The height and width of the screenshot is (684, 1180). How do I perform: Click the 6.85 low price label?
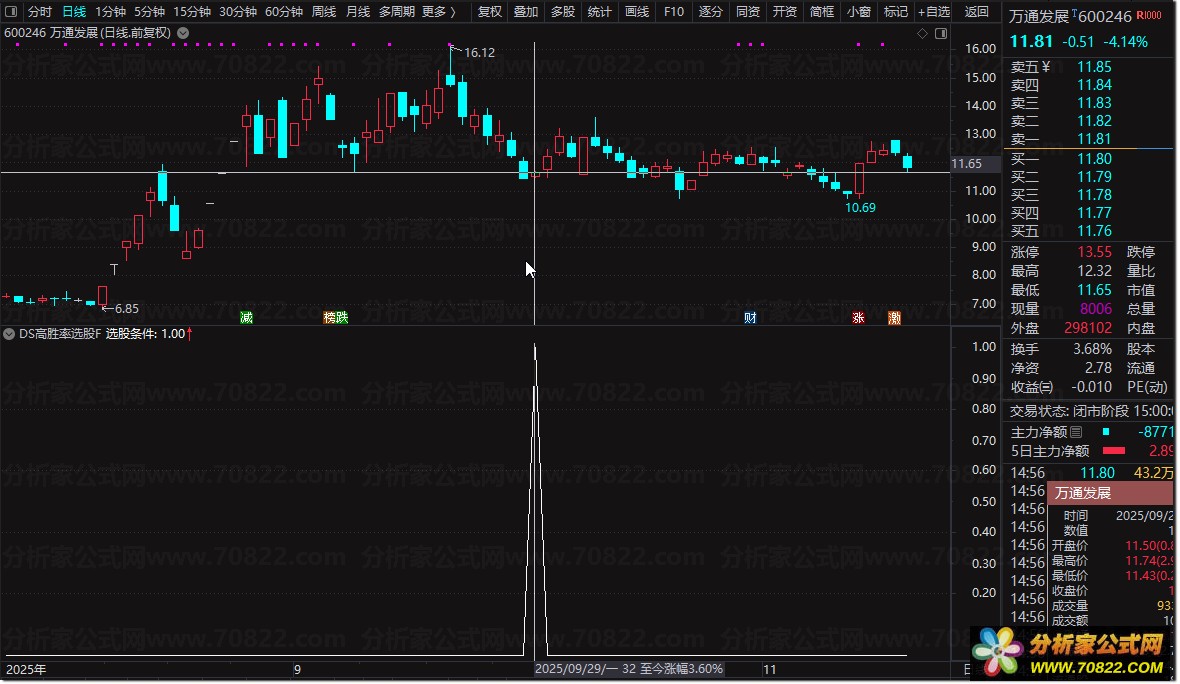[126, 309]
